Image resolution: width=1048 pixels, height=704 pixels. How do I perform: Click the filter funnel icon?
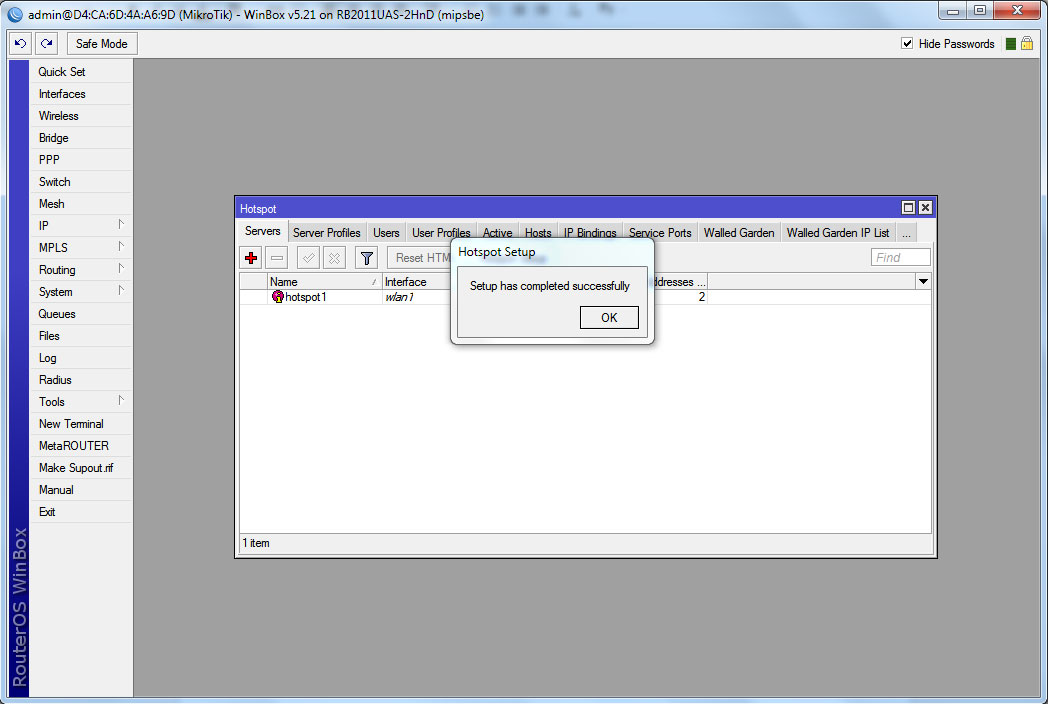click(367, 258)
